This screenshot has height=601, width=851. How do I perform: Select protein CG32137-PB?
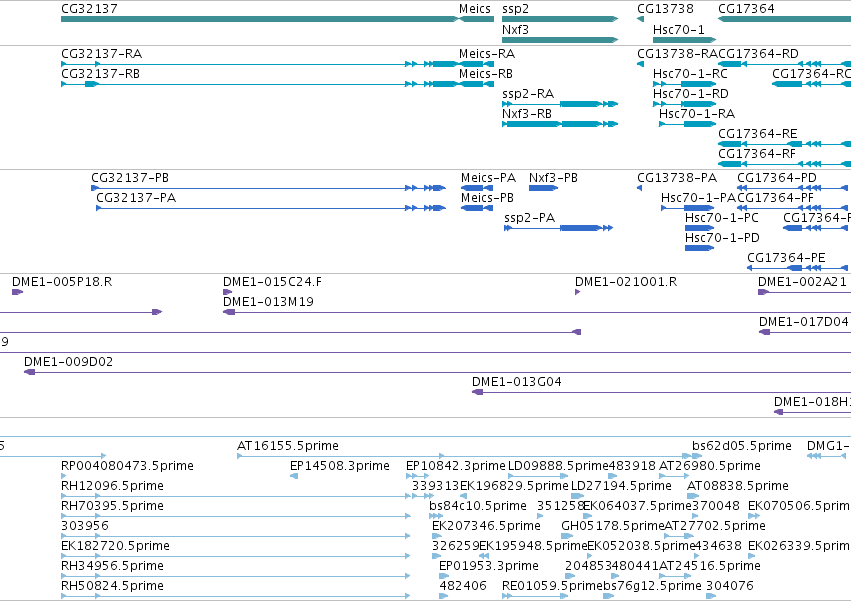click(269, 188)
